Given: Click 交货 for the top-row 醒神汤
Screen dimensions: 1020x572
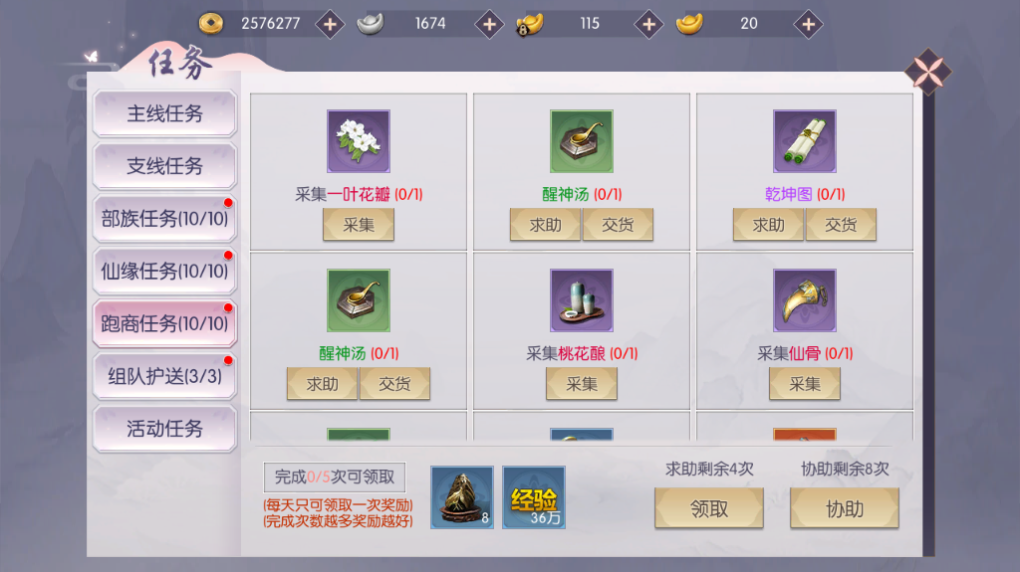Looking at the screenshot, I should pyautogui.click(x=618, y=225).
